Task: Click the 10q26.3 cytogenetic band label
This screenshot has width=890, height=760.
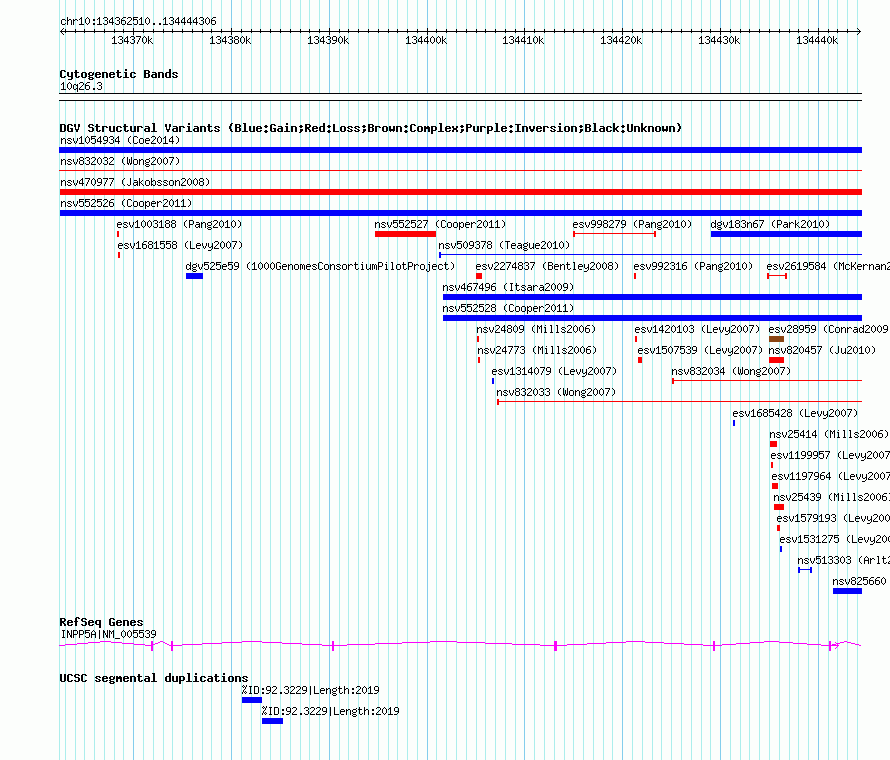Action: 81,86
